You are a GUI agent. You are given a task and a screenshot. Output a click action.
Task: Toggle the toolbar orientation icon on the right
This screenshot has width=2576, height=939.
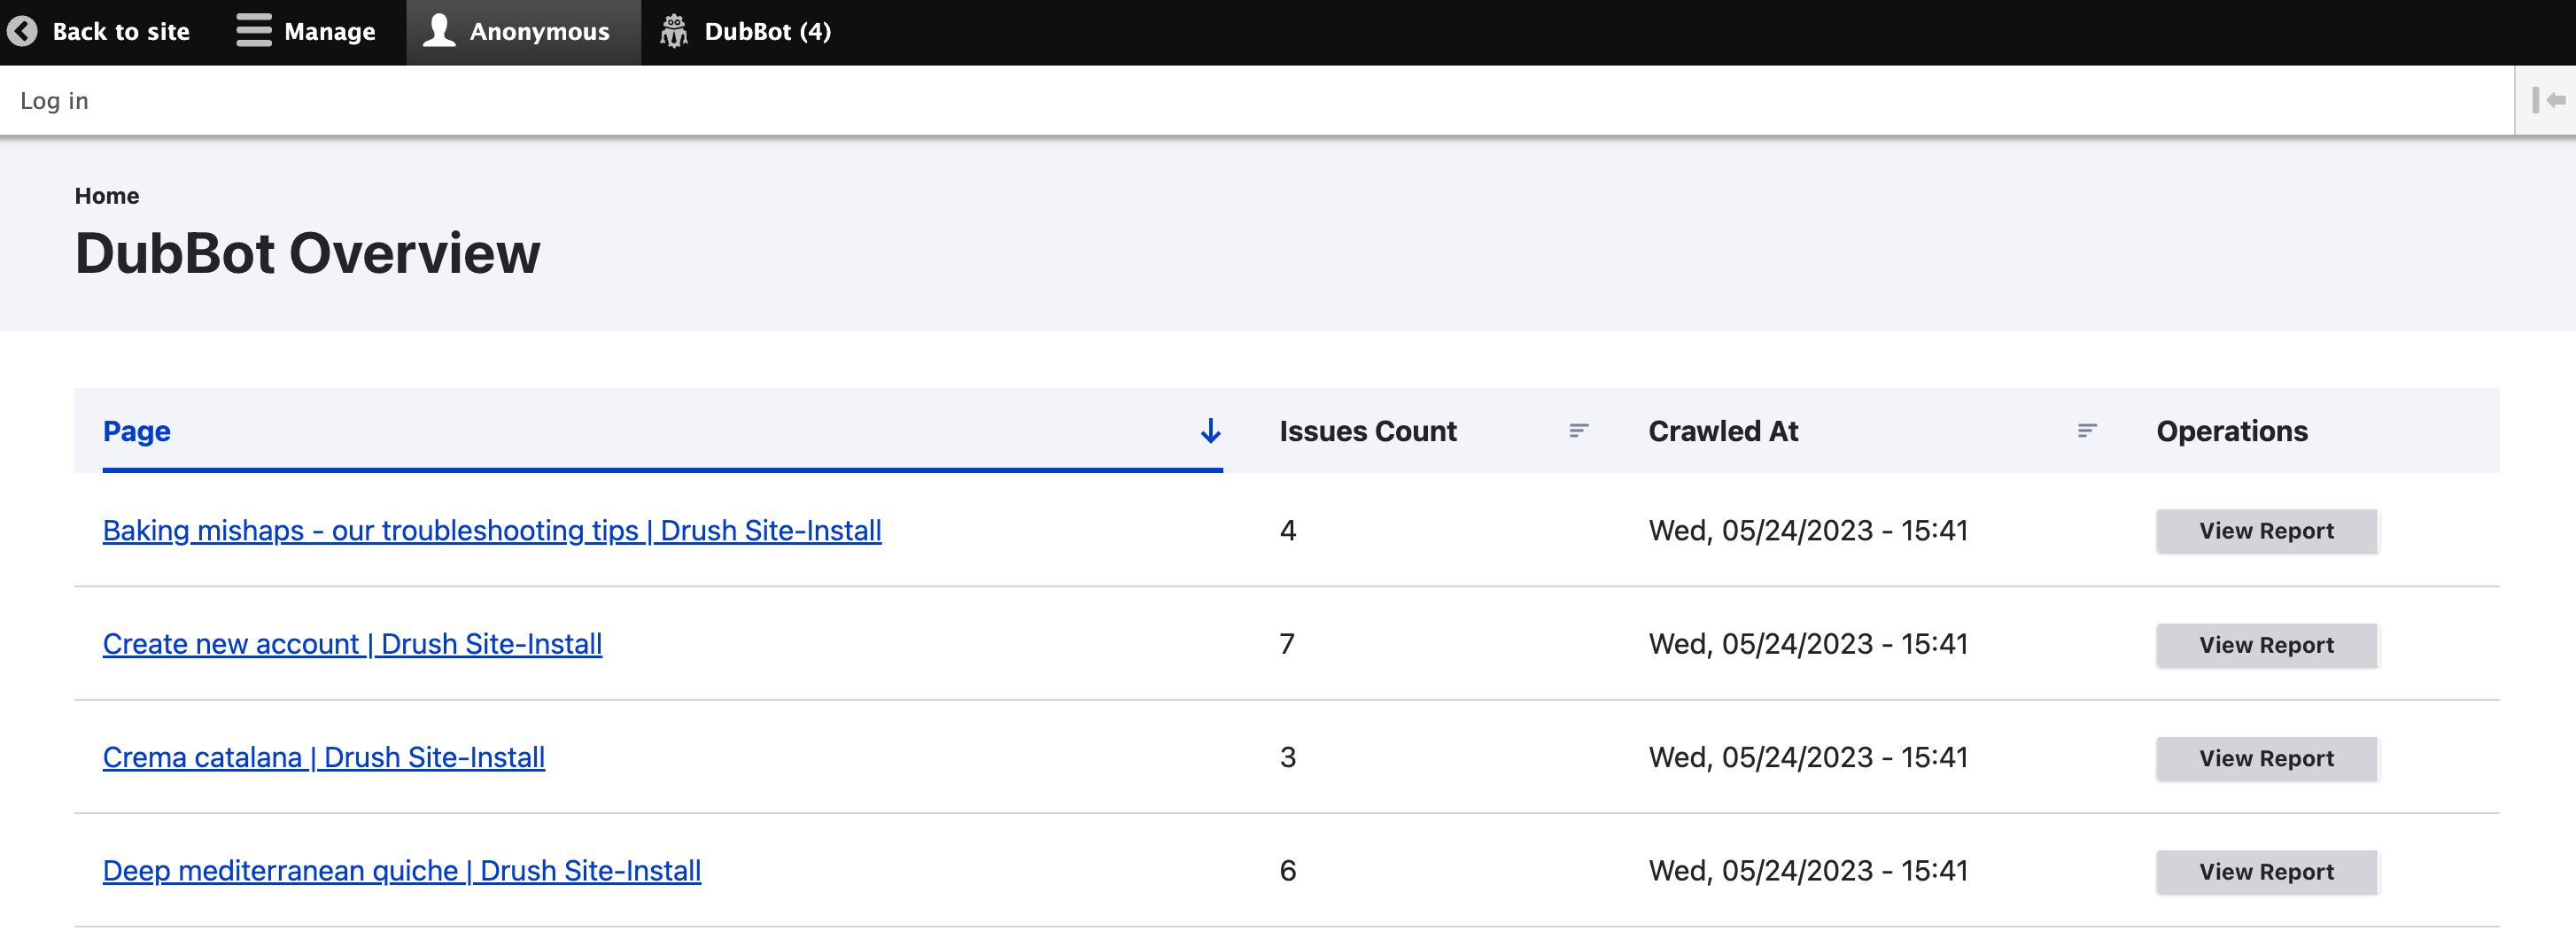coord(2548,99)
